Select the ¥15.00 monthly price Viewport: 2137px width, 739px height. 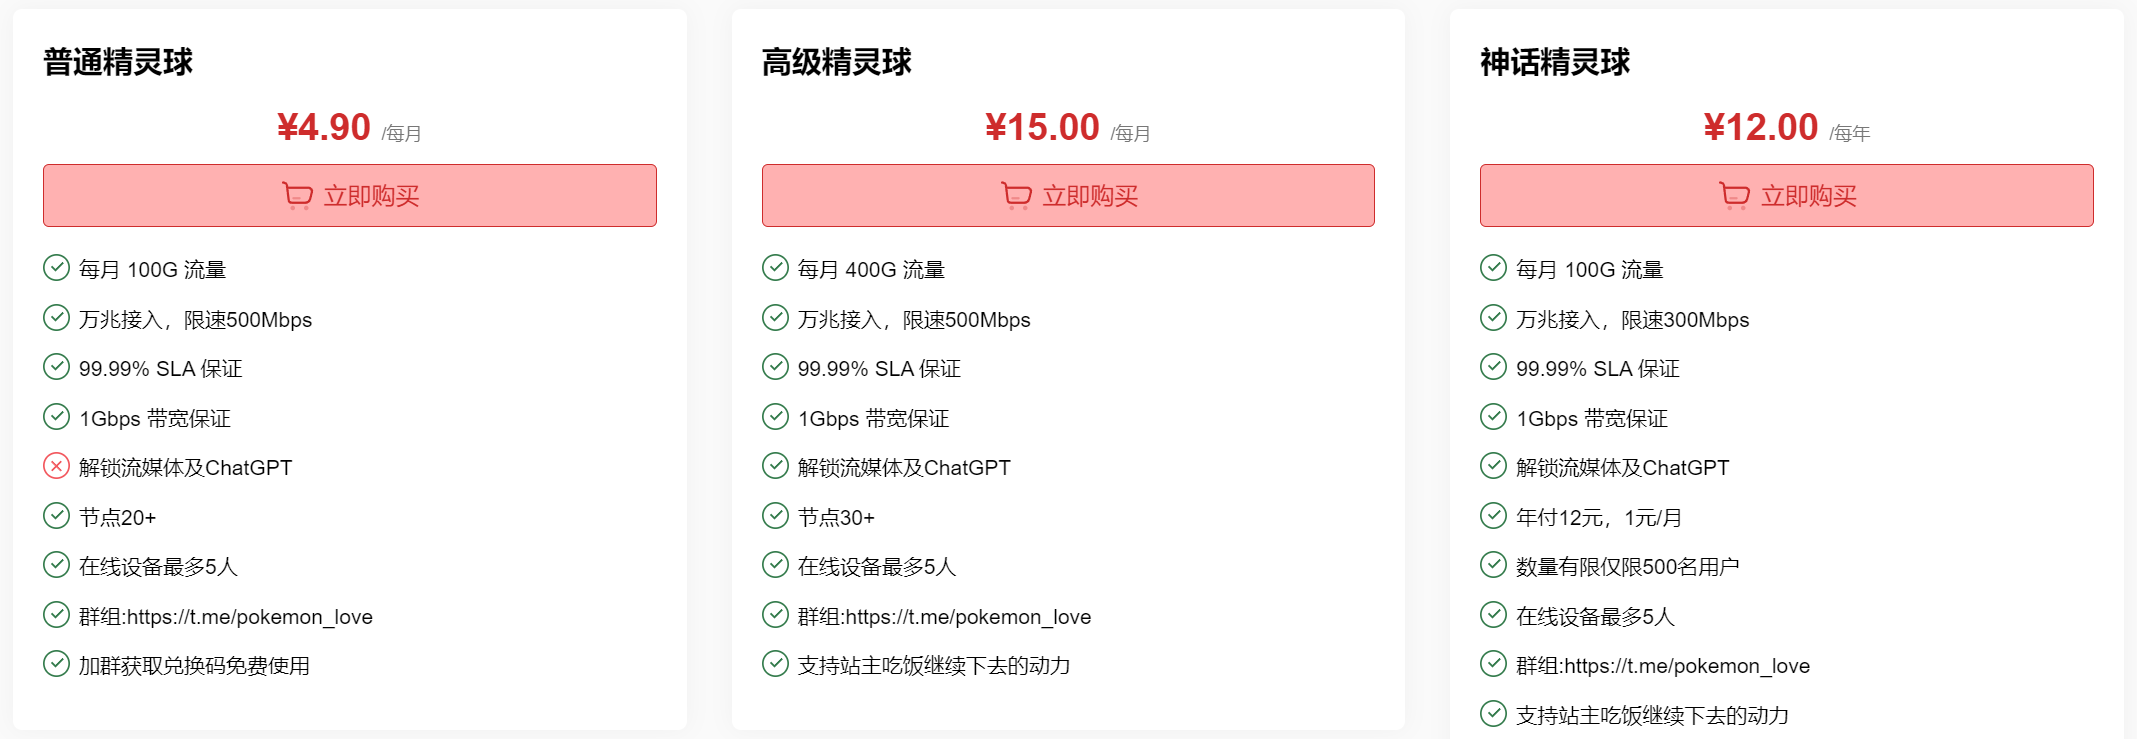(x=1042, y=127)
